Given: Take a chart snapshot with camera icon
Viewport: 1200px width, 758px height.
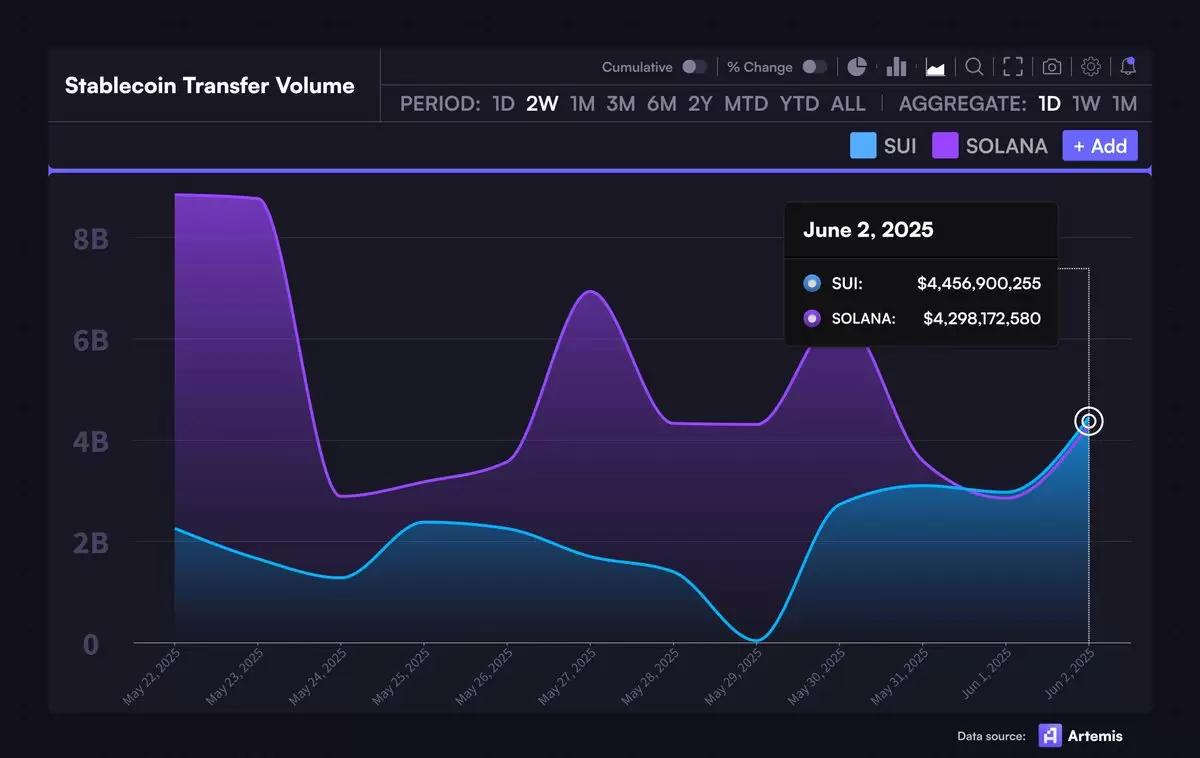Looking at the screenshot, I should pyautogui.click(x=1052, y=67).
